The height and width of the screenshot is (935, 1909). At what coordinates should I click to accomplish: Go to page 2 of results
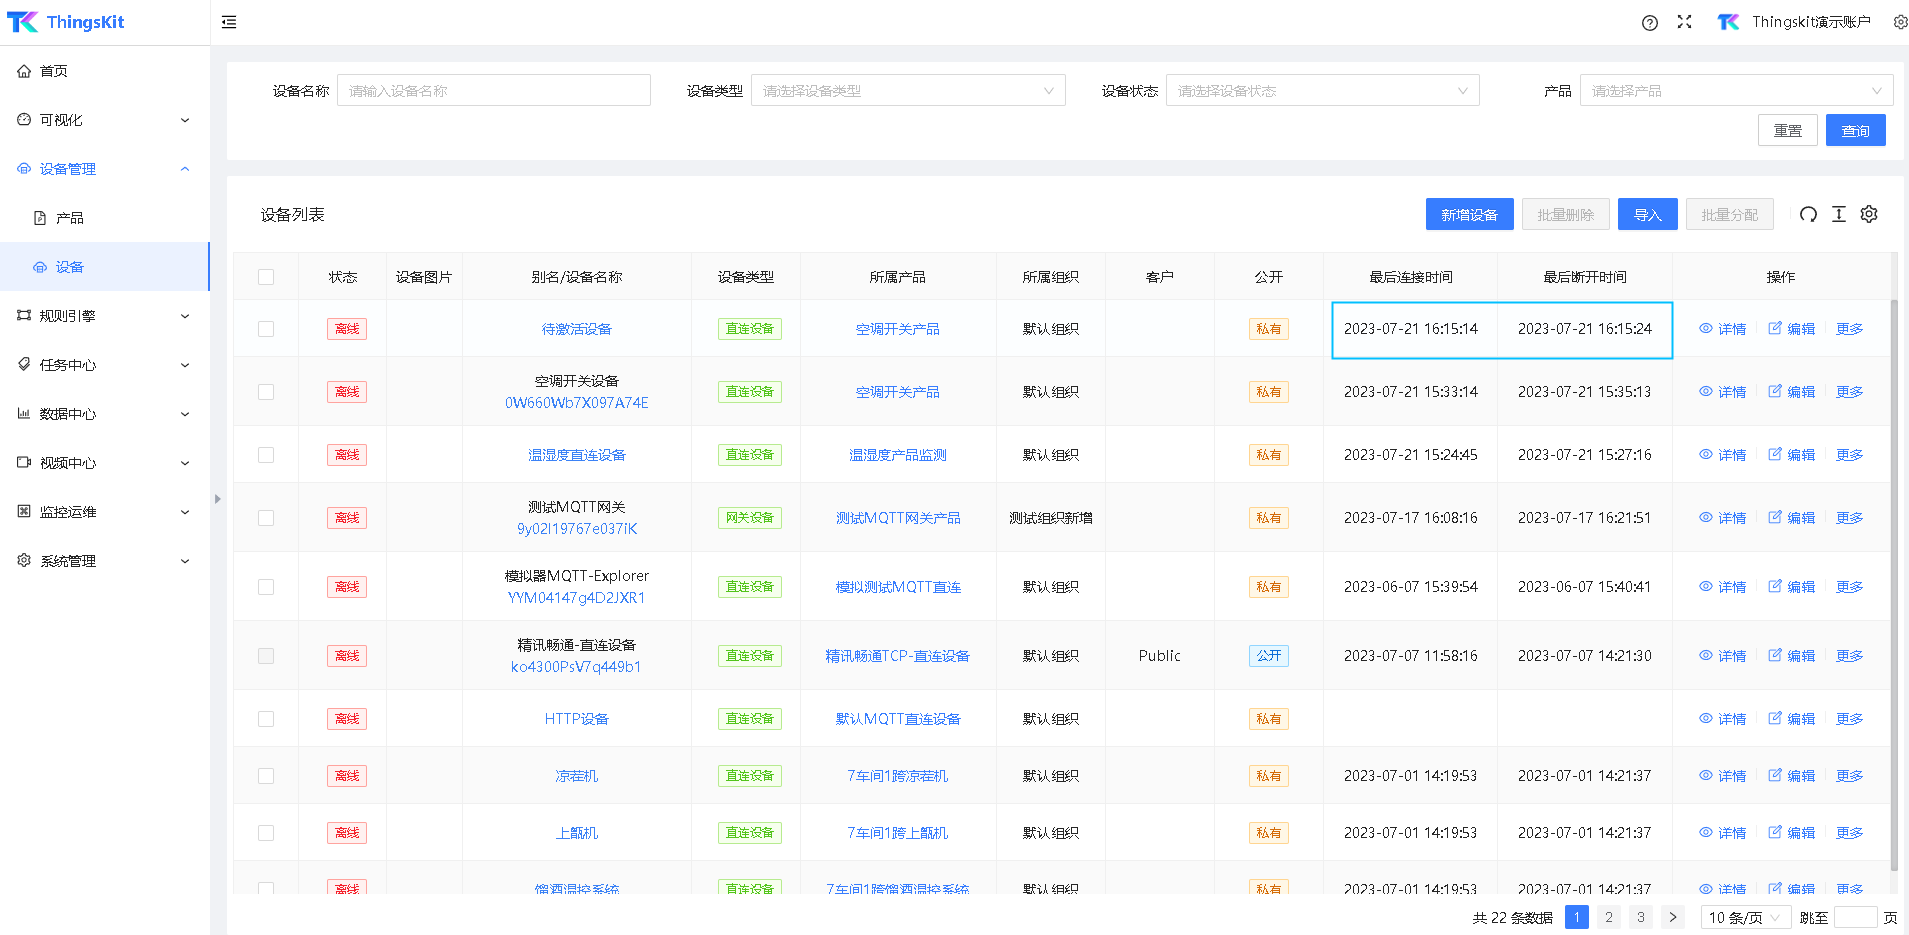[1609, 917]
